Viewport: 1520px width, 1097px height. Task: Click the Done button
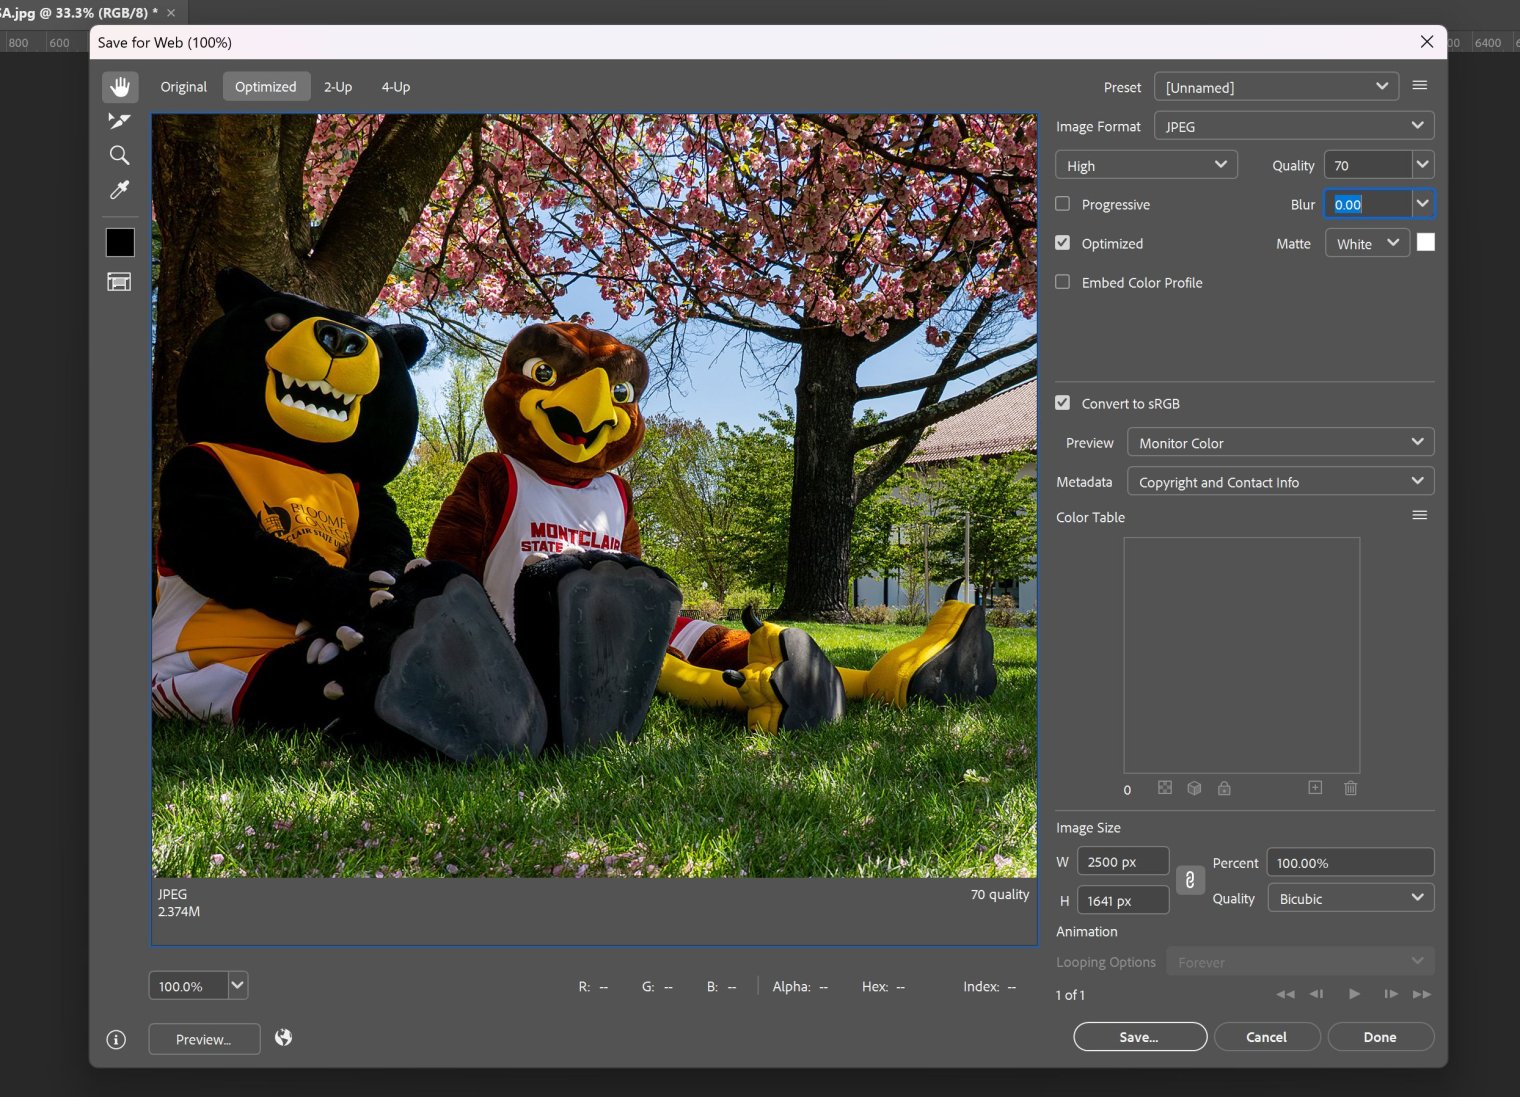click(x=1381, y=1037)
